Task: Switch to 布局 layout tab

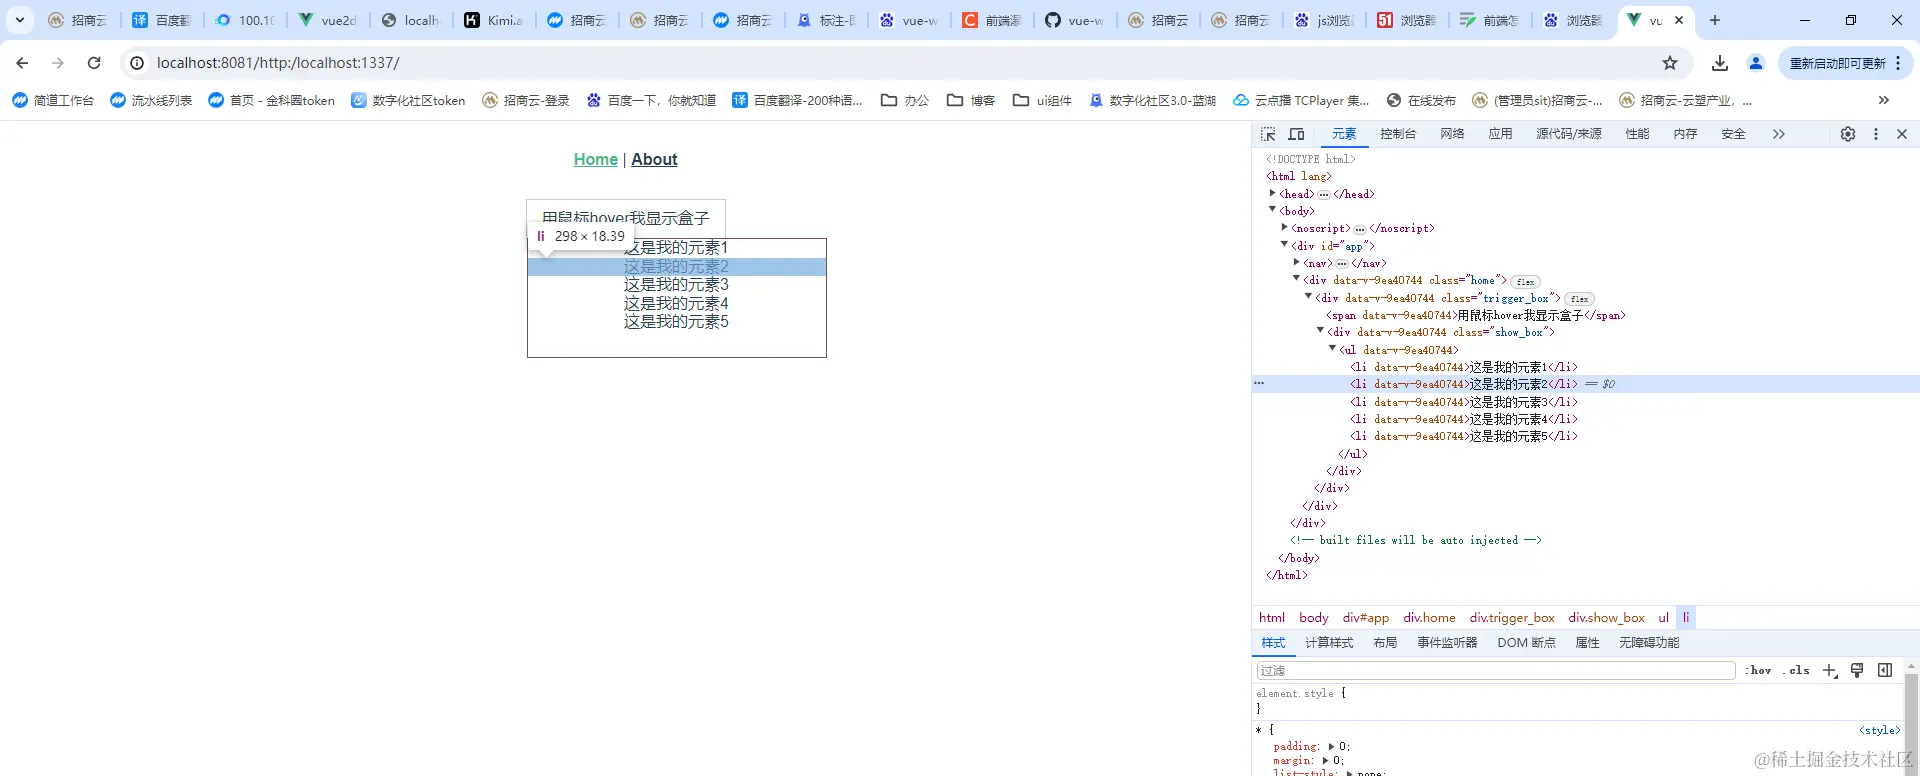Action: 1385,643
